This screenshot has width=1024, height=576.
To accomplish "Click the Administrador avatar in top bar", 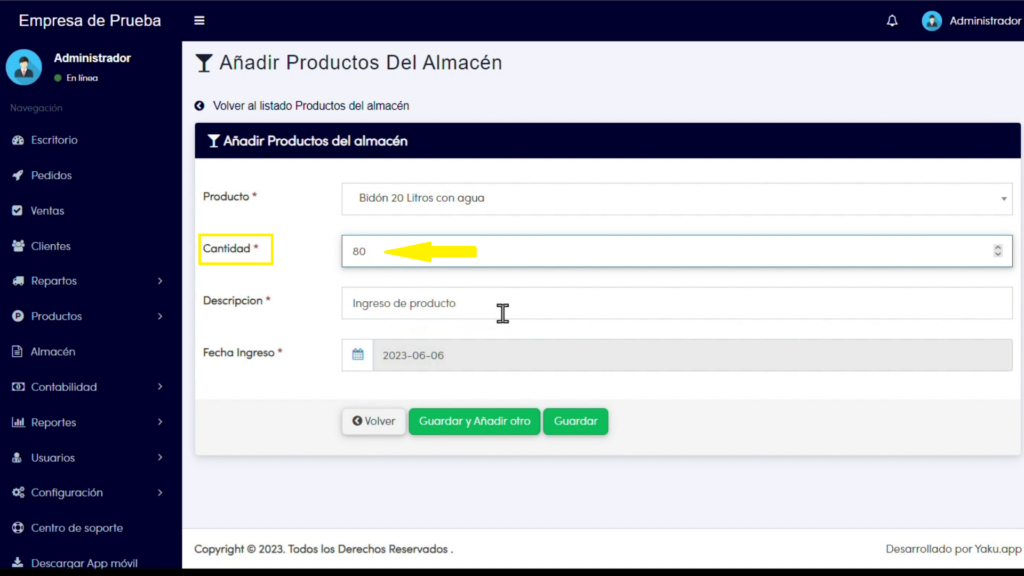I will coord(932,21).
